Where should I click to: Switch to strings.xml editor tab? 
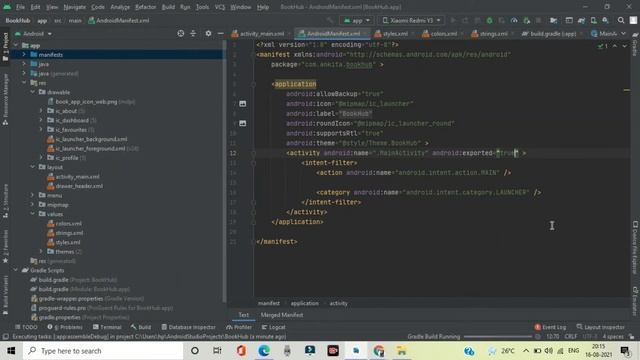click(490, 33)
